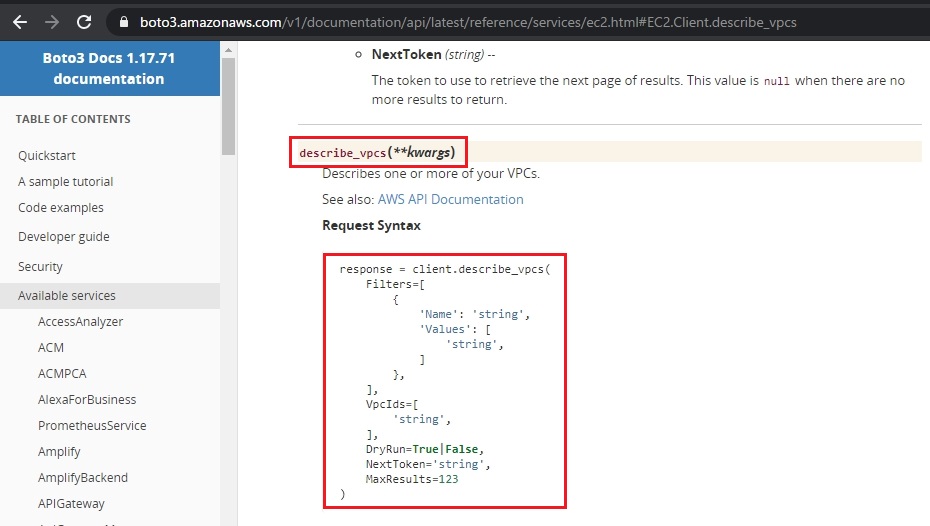Follow the AWS API Documentation link

pyautogui.click(x=450, y=199)
